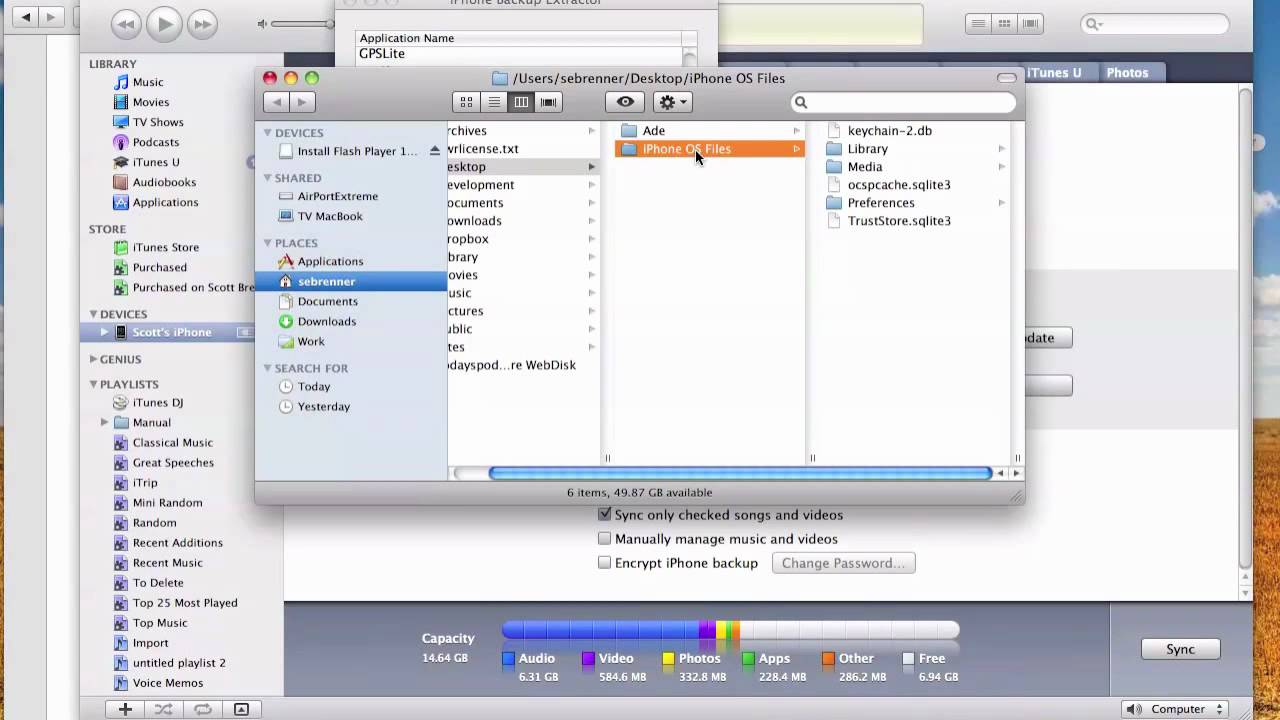Select Scott's iPhone device in iTunes

click(x=171, y=332)
